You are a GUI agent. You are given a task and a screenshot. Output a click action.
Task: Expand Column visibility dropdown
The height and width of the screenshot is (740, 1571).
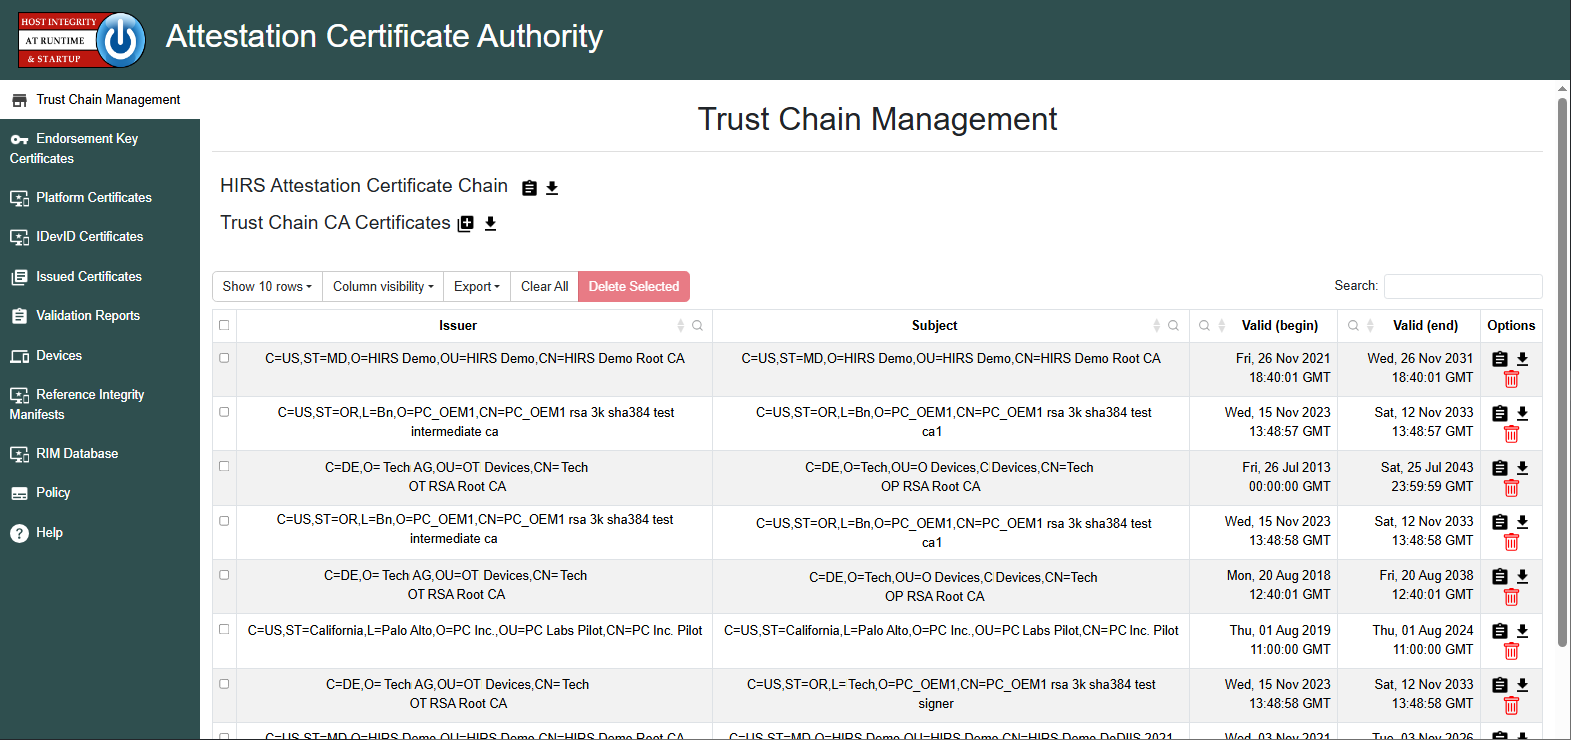point(383,287)
